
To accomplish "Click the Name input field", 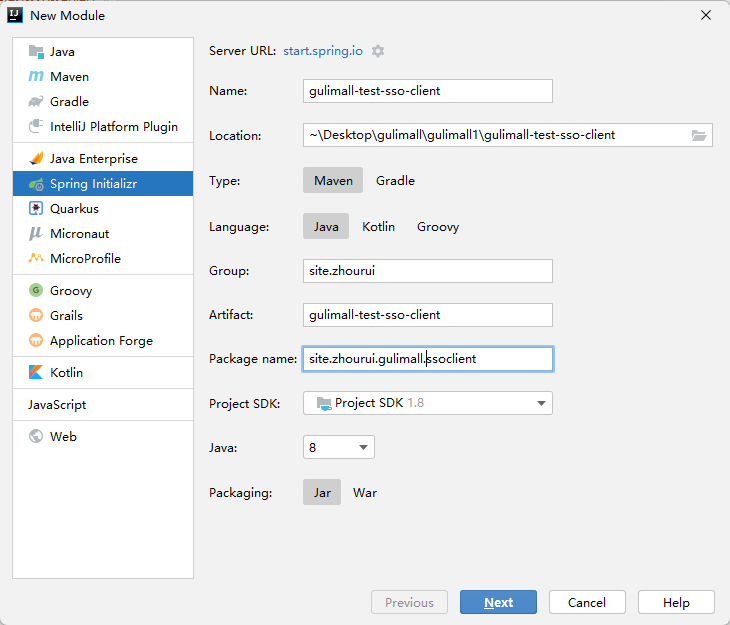I will [428, 91].
